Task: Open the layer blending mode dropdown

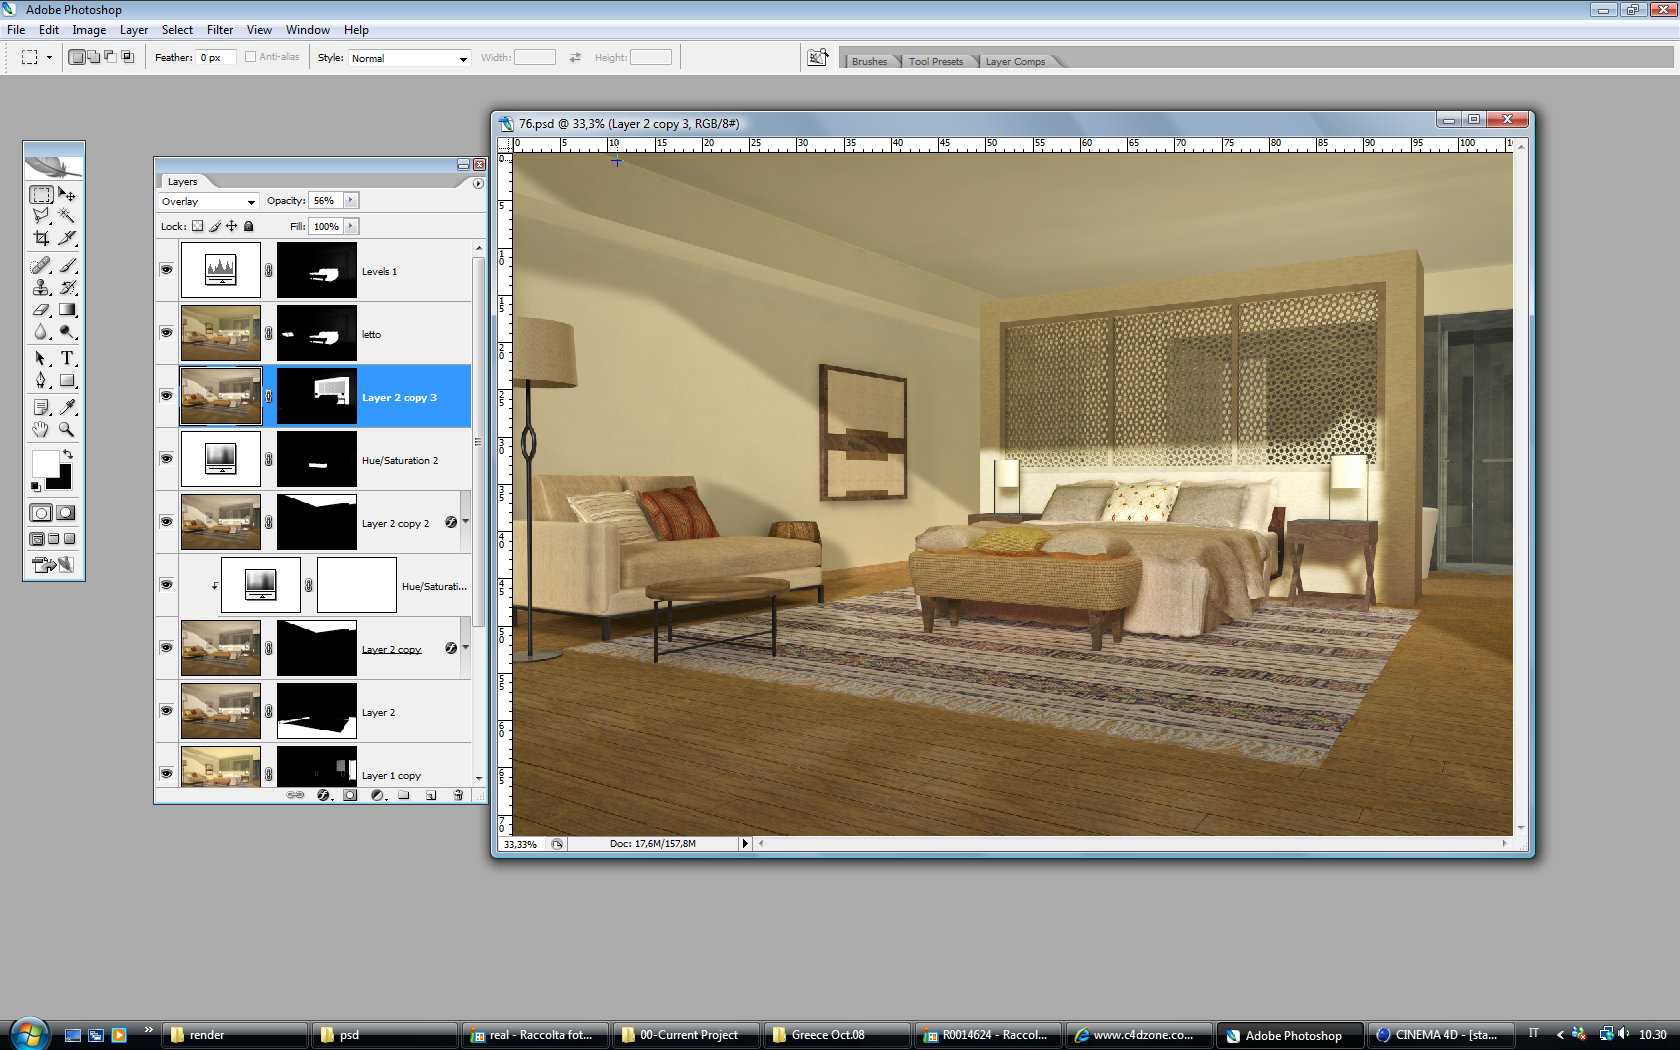Action: tap(208, 201)
